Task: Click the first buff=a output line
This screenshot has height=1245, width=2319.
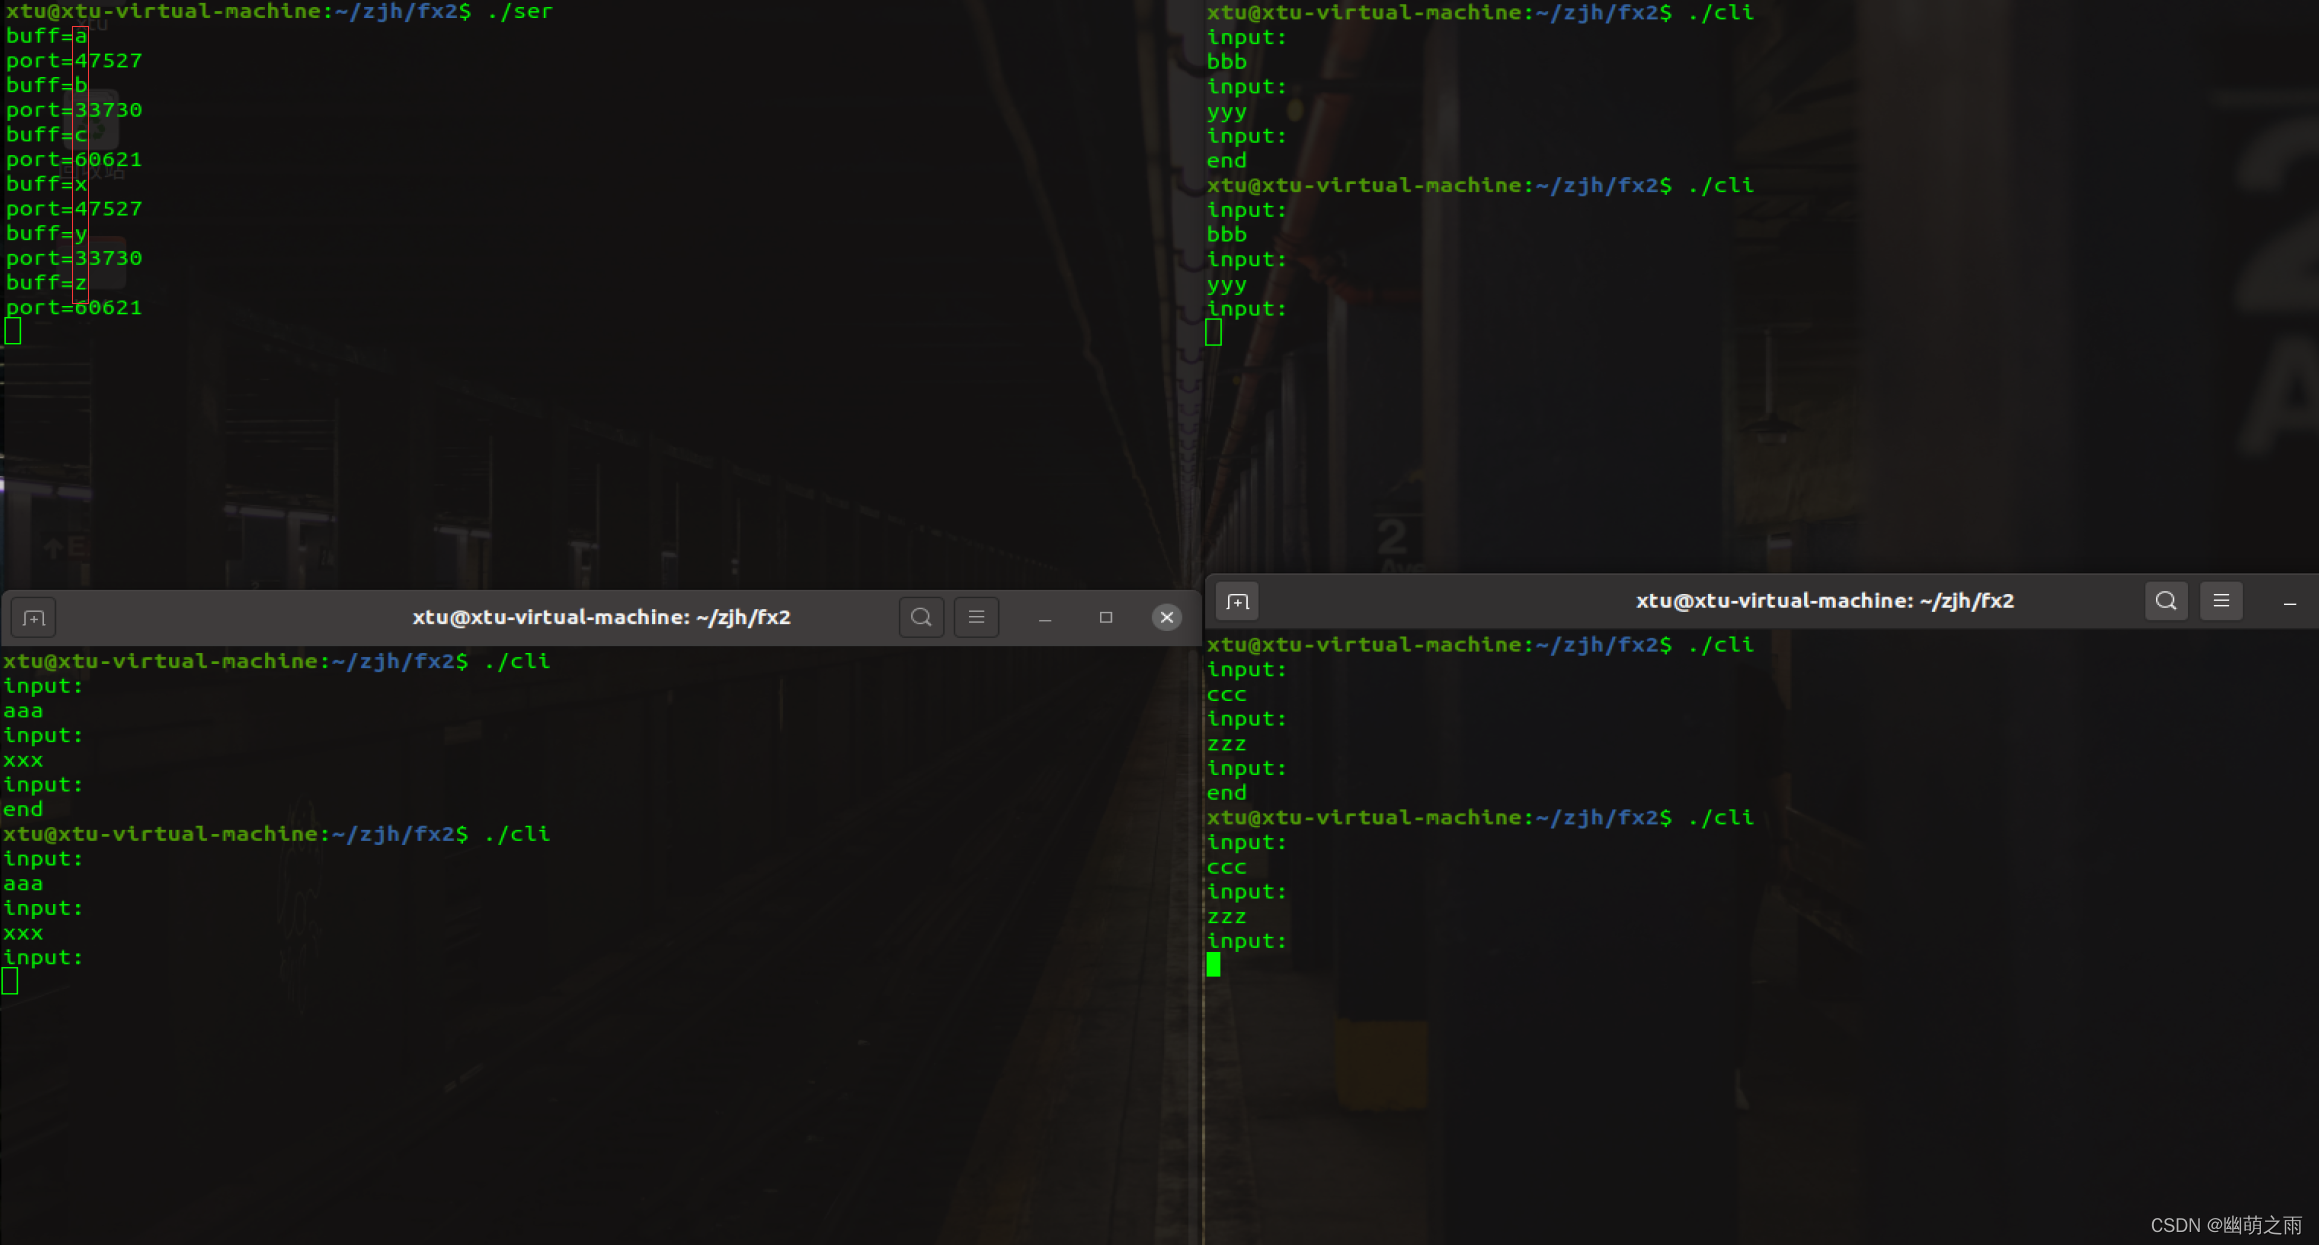Action: tap(47, 36)
